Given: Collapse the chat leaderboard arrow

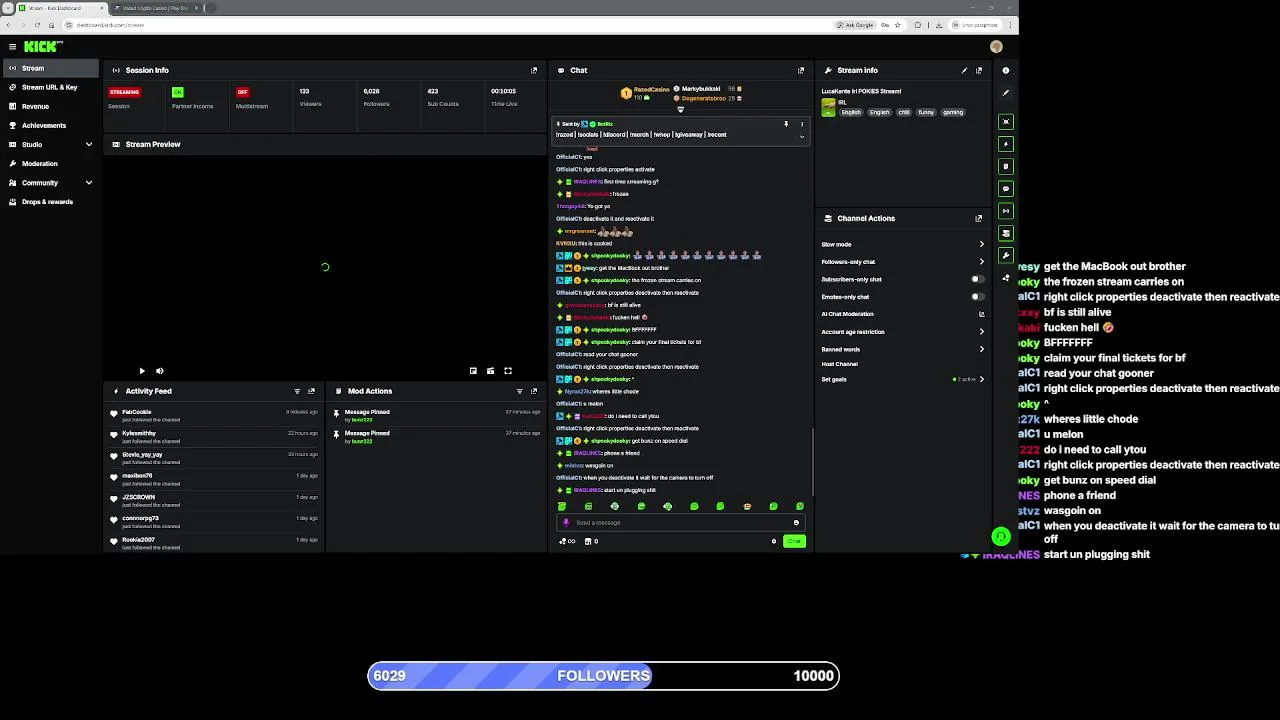Looking at the screenshot, I should point(680,110).
